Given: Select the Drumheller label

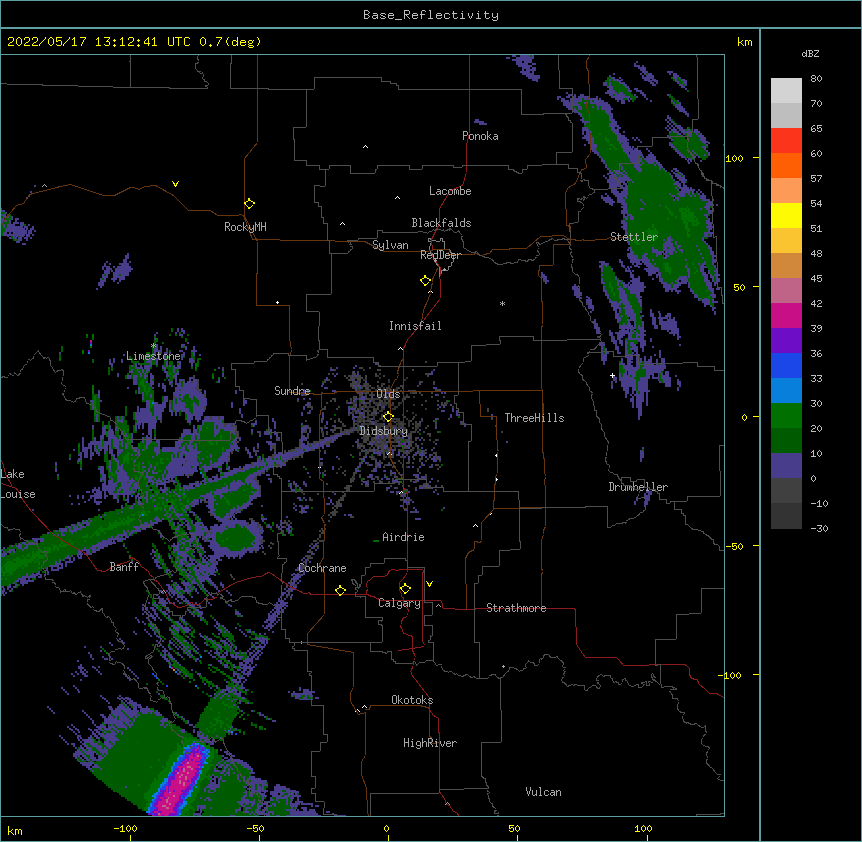Looking at the screenshot, I should tap(638, 487).
